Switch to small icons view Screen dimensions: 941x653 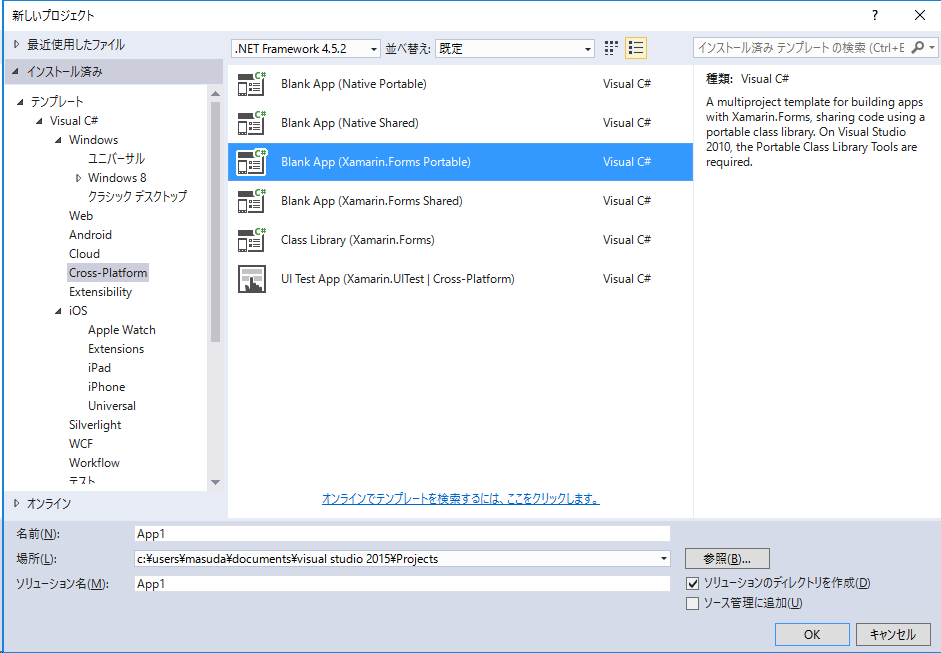pos(612,48)
